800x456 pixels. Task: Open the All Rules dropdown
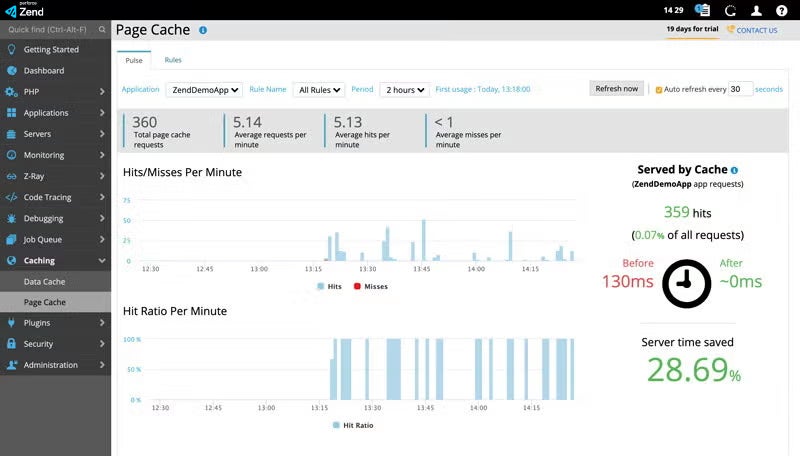point(320,89)
